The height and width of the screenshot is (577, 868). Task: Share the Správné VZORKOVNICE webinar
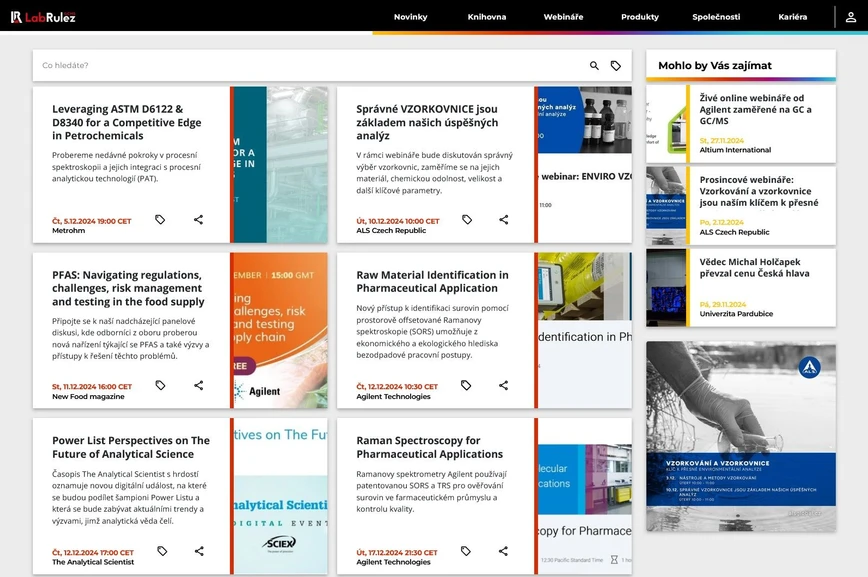pos(502,219)
